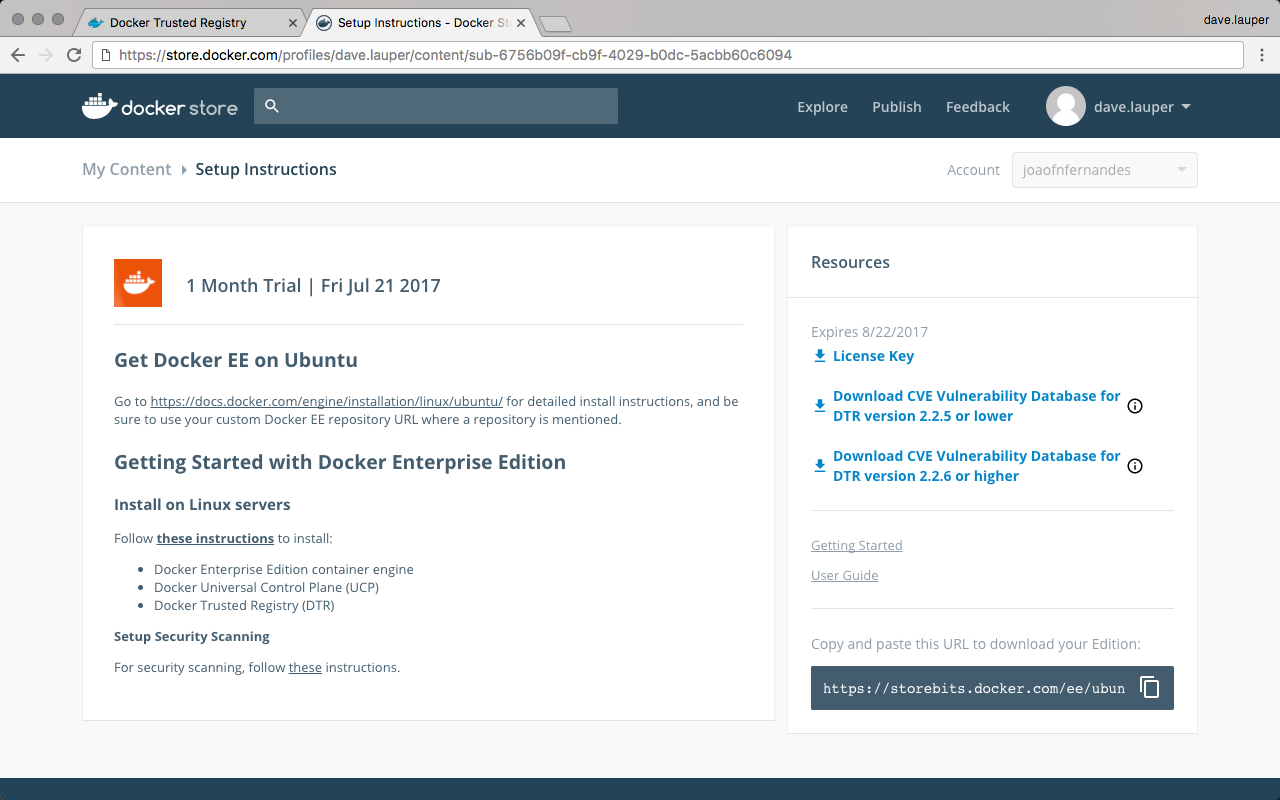This screenshot has width=1280, height=800.
Task: Open the dave.lauper user dropdown menu
Action: 1185,107
